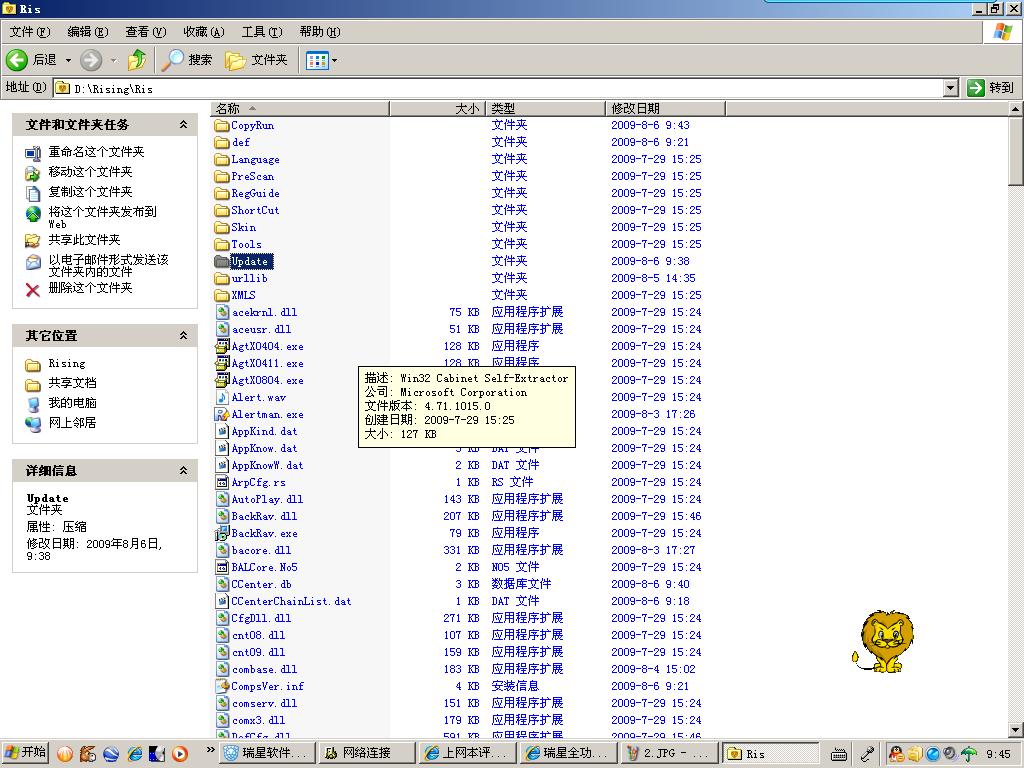Click the 网上邻居 network icon
Image resolution: width=1024 pixels, height=768 pixels.
[33, 424]
